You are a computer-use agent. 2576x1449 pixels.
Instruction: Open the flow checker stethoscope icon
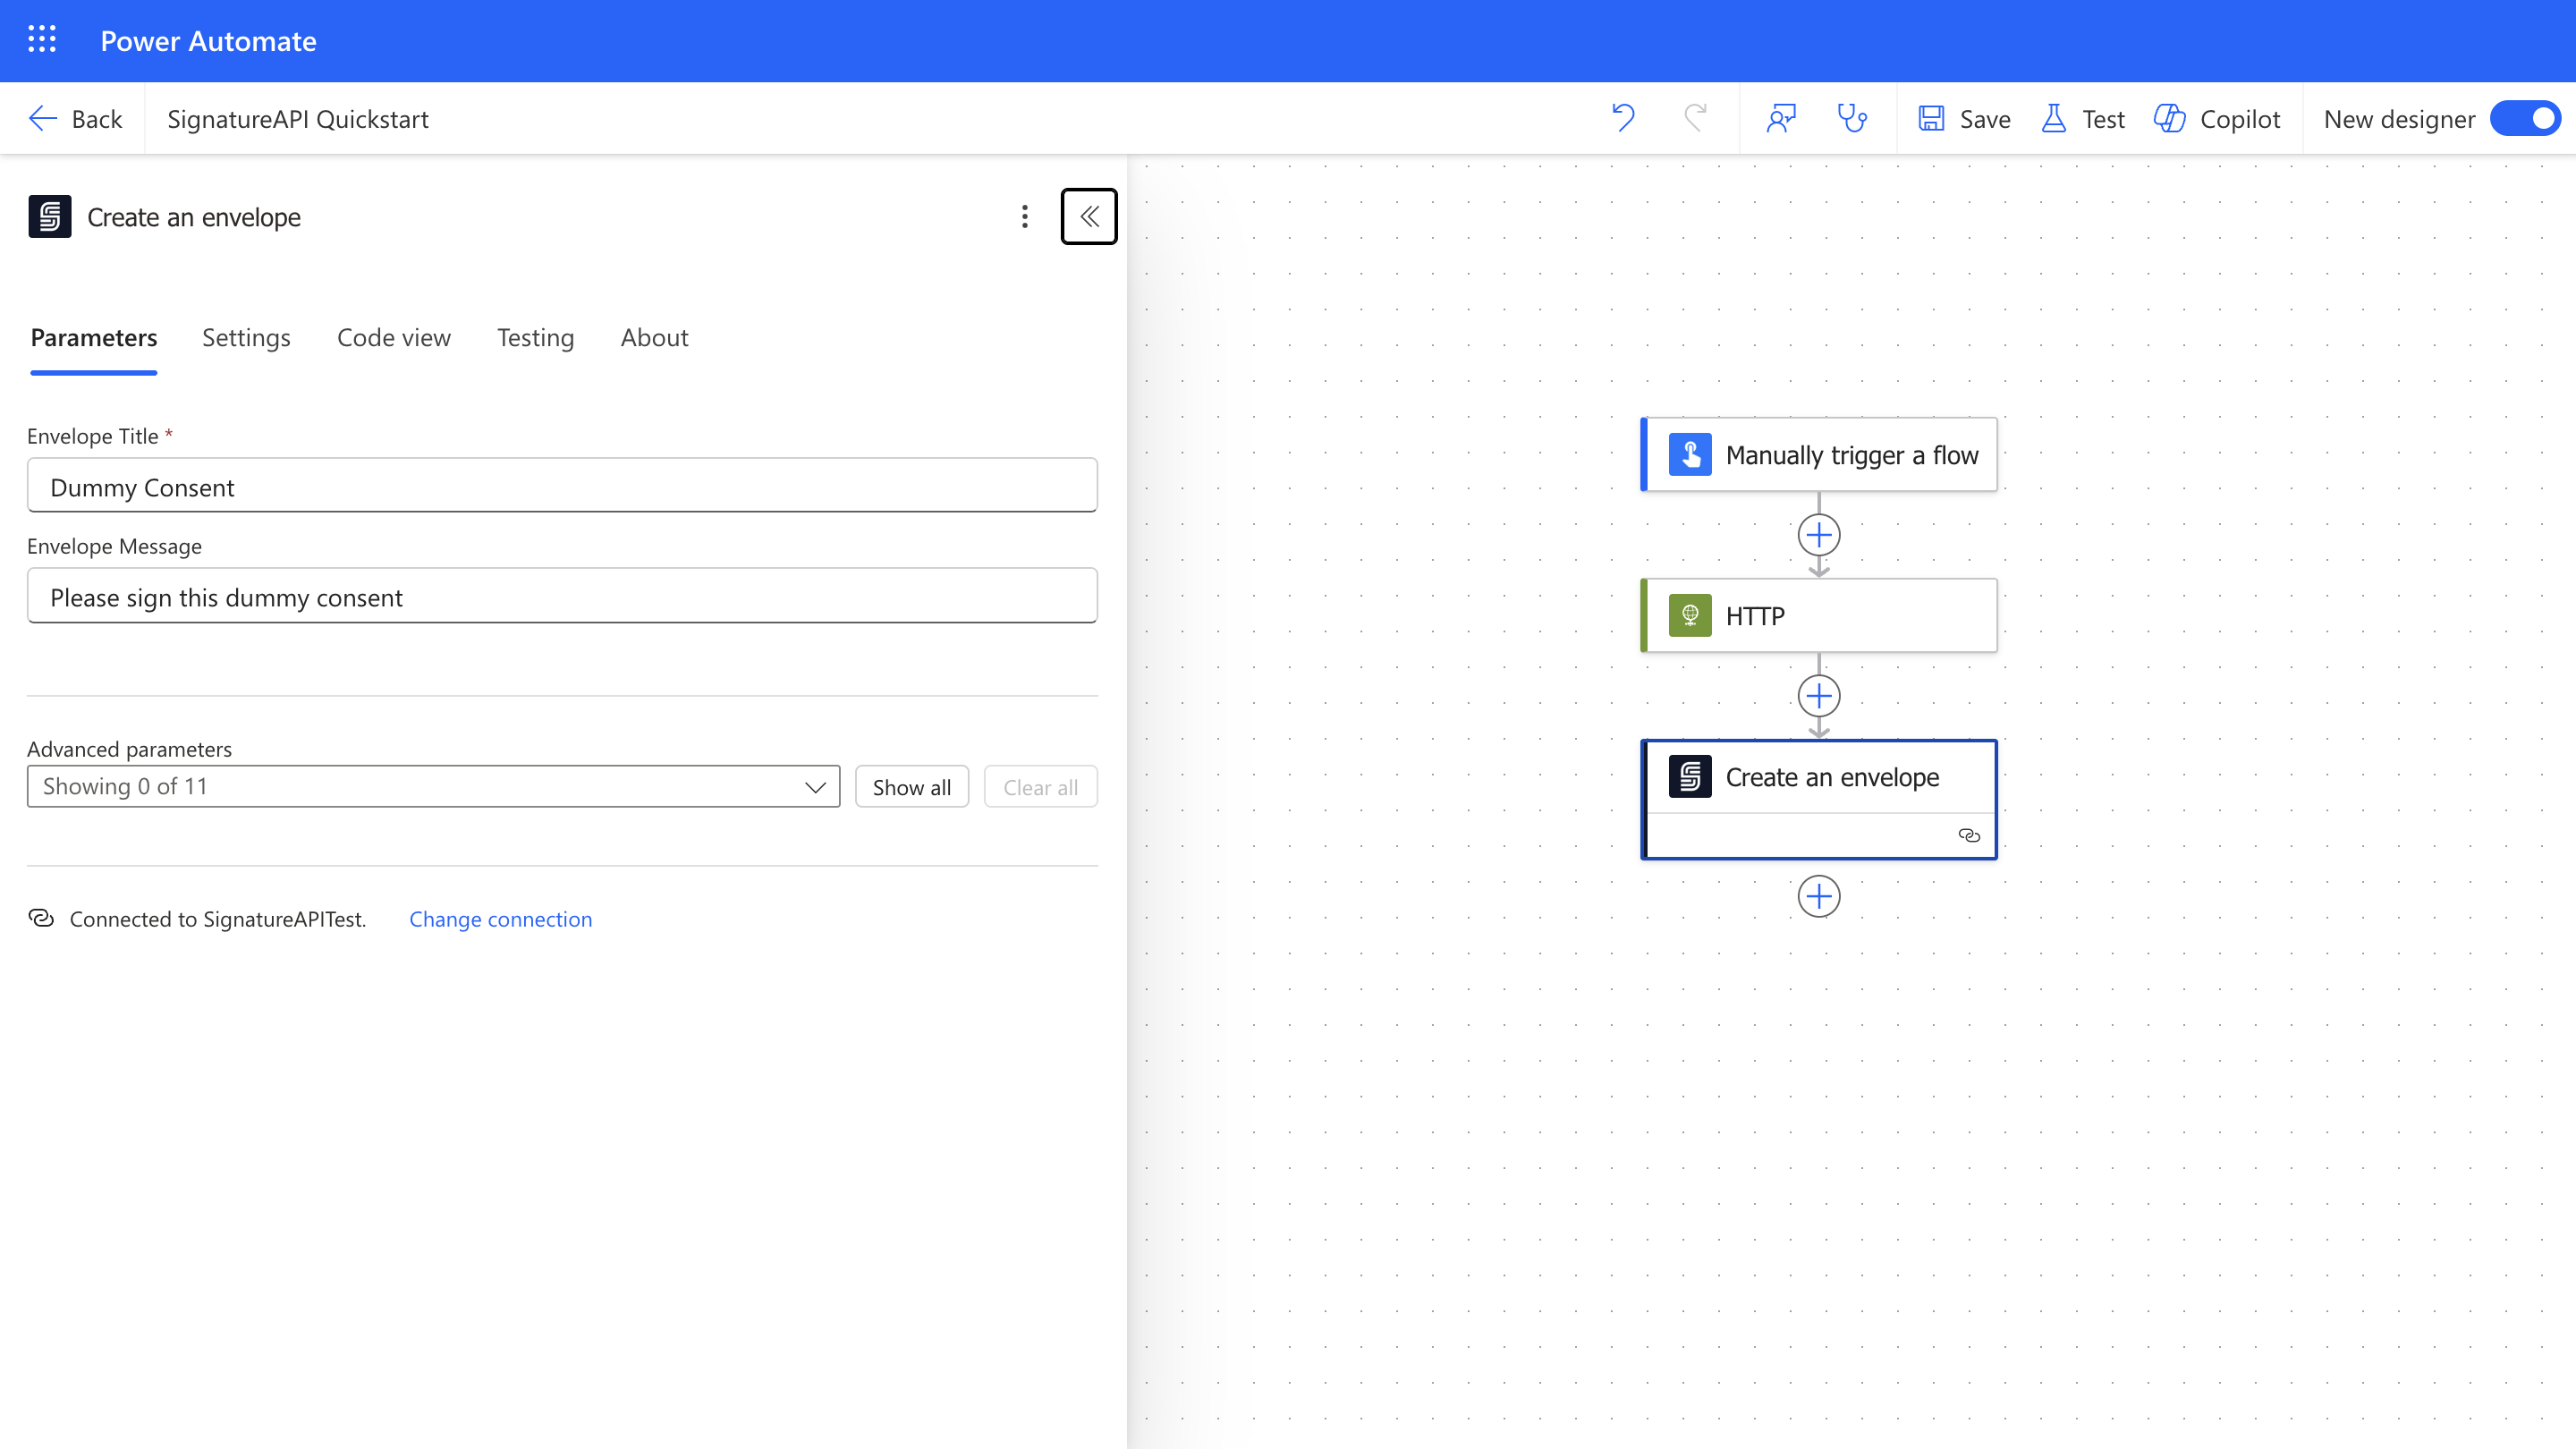[x=1852, y=118]
